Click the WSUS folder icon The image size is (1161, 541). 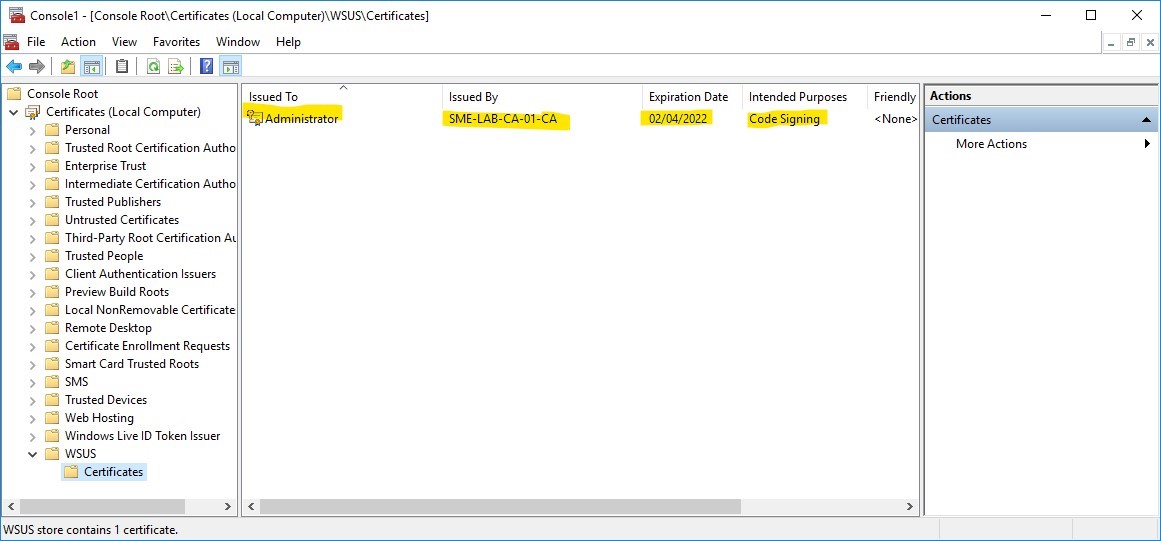(52, 454)
